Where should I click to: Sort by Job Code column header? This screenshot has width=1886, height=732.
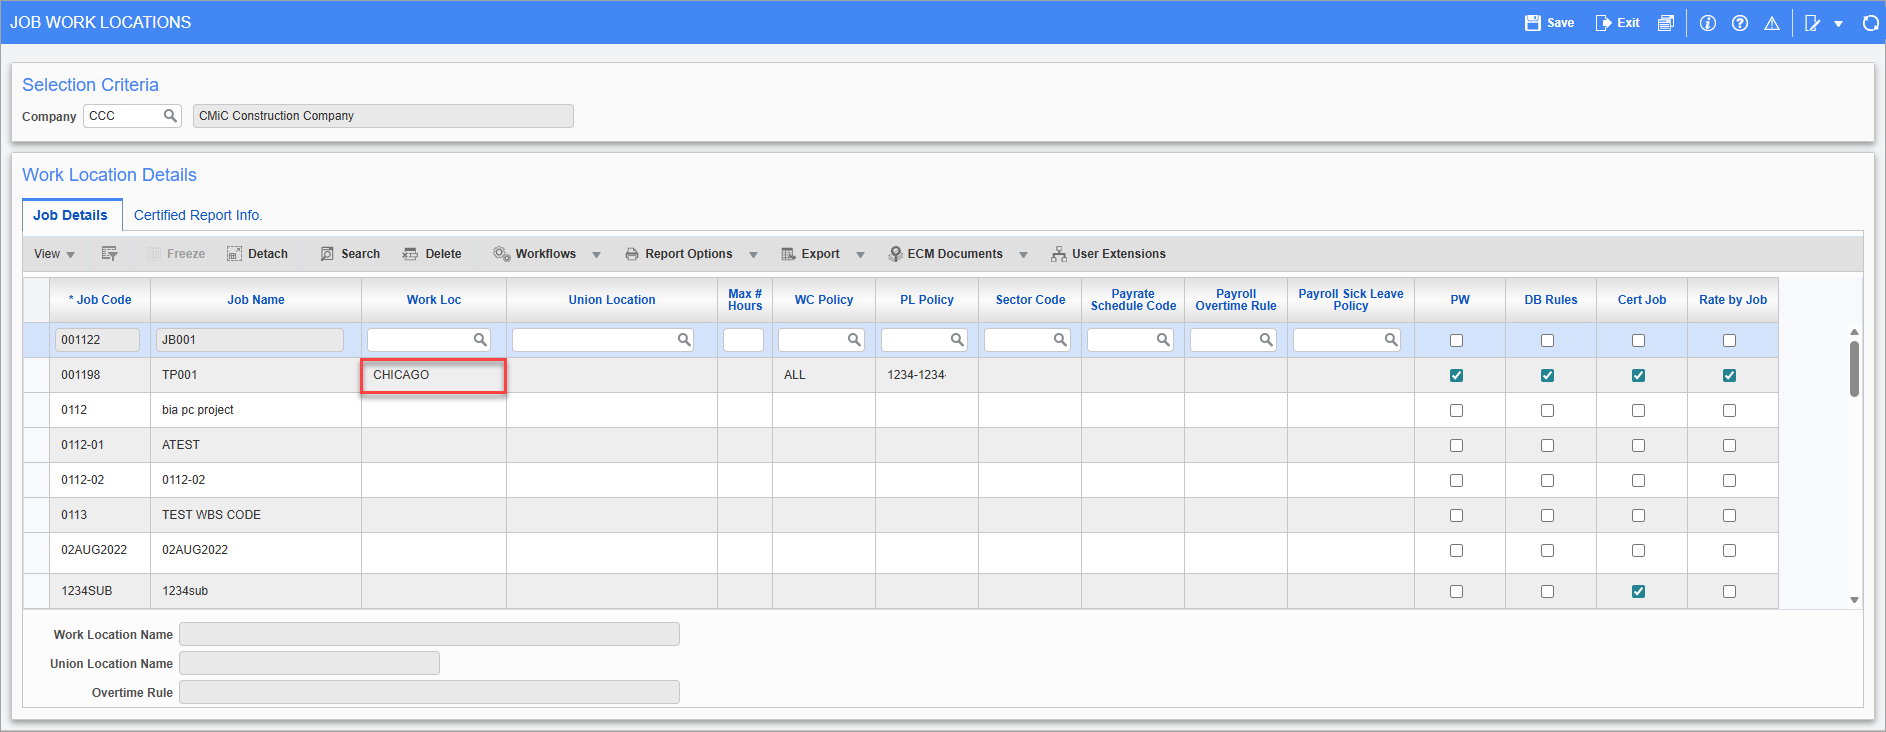(100, 300)
